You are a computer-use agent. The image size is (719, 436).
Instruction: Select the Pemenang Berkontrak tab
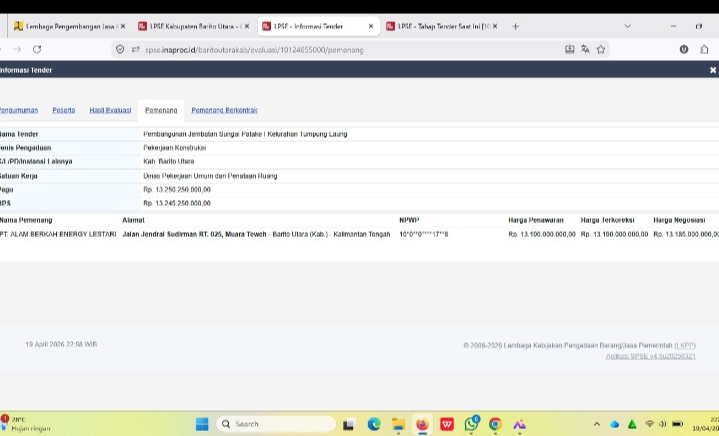[x=224, y=110]
